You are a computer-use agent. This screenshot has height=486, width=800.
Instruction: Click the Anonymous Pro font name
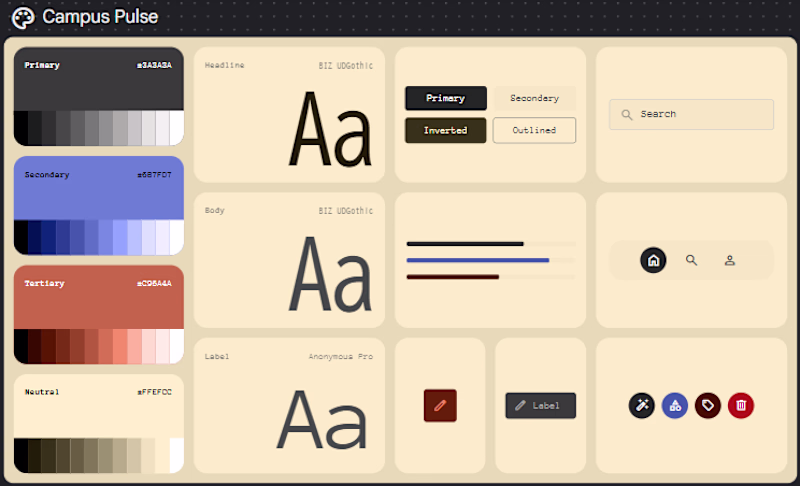(340, 356)
